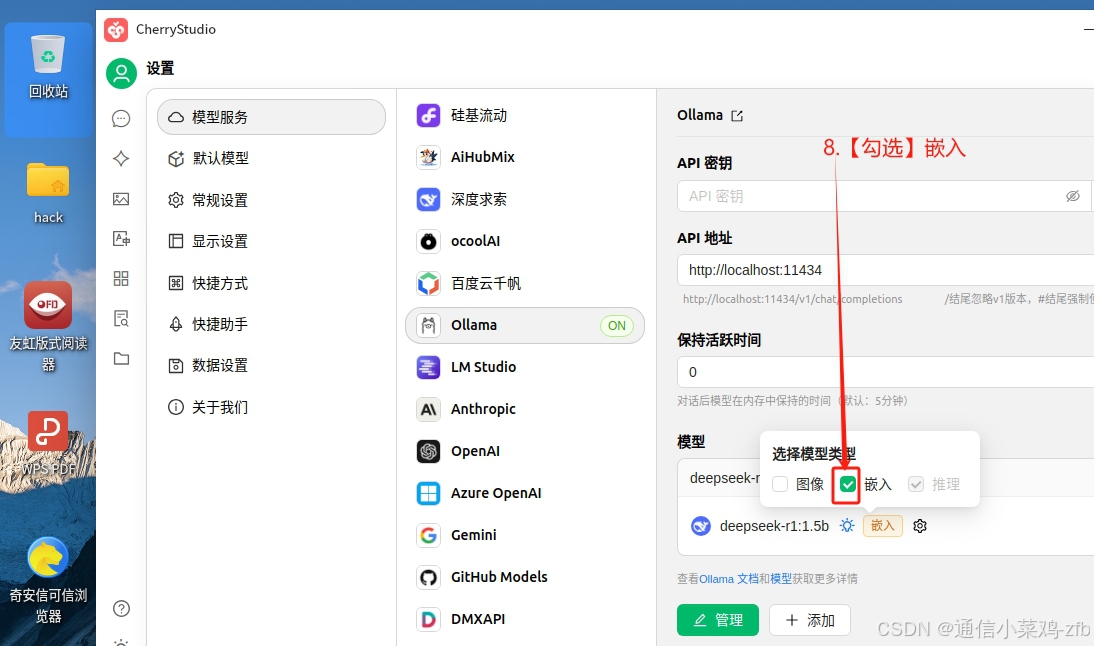The height and width of the screenshot is (646, 1094).
Task: Select the hack folder on desktop
Action: pos(48,193)
